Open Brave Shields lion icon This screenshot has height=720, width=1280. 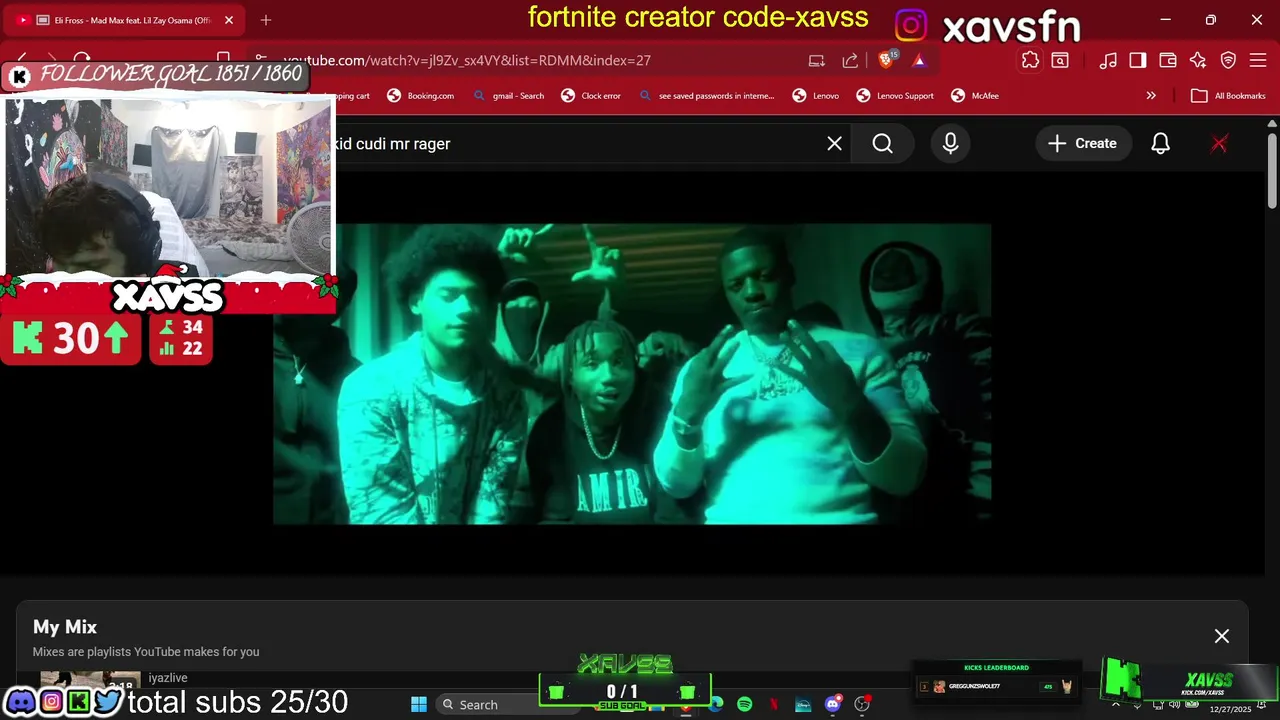(x=886, y=60)
